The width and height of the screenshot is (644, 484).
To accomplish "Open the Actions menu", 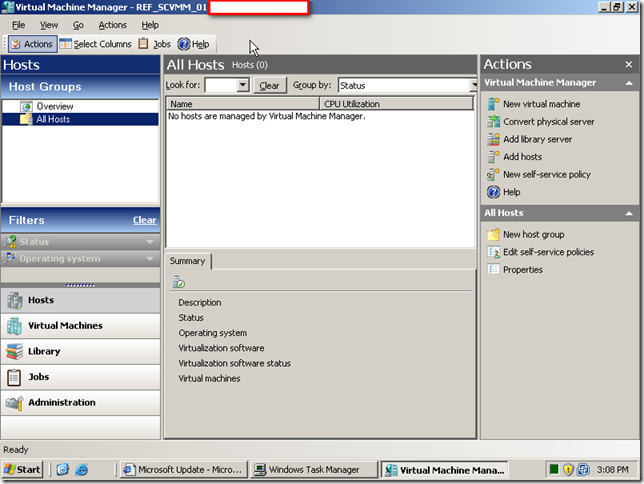I will click(x=113, y=25).
